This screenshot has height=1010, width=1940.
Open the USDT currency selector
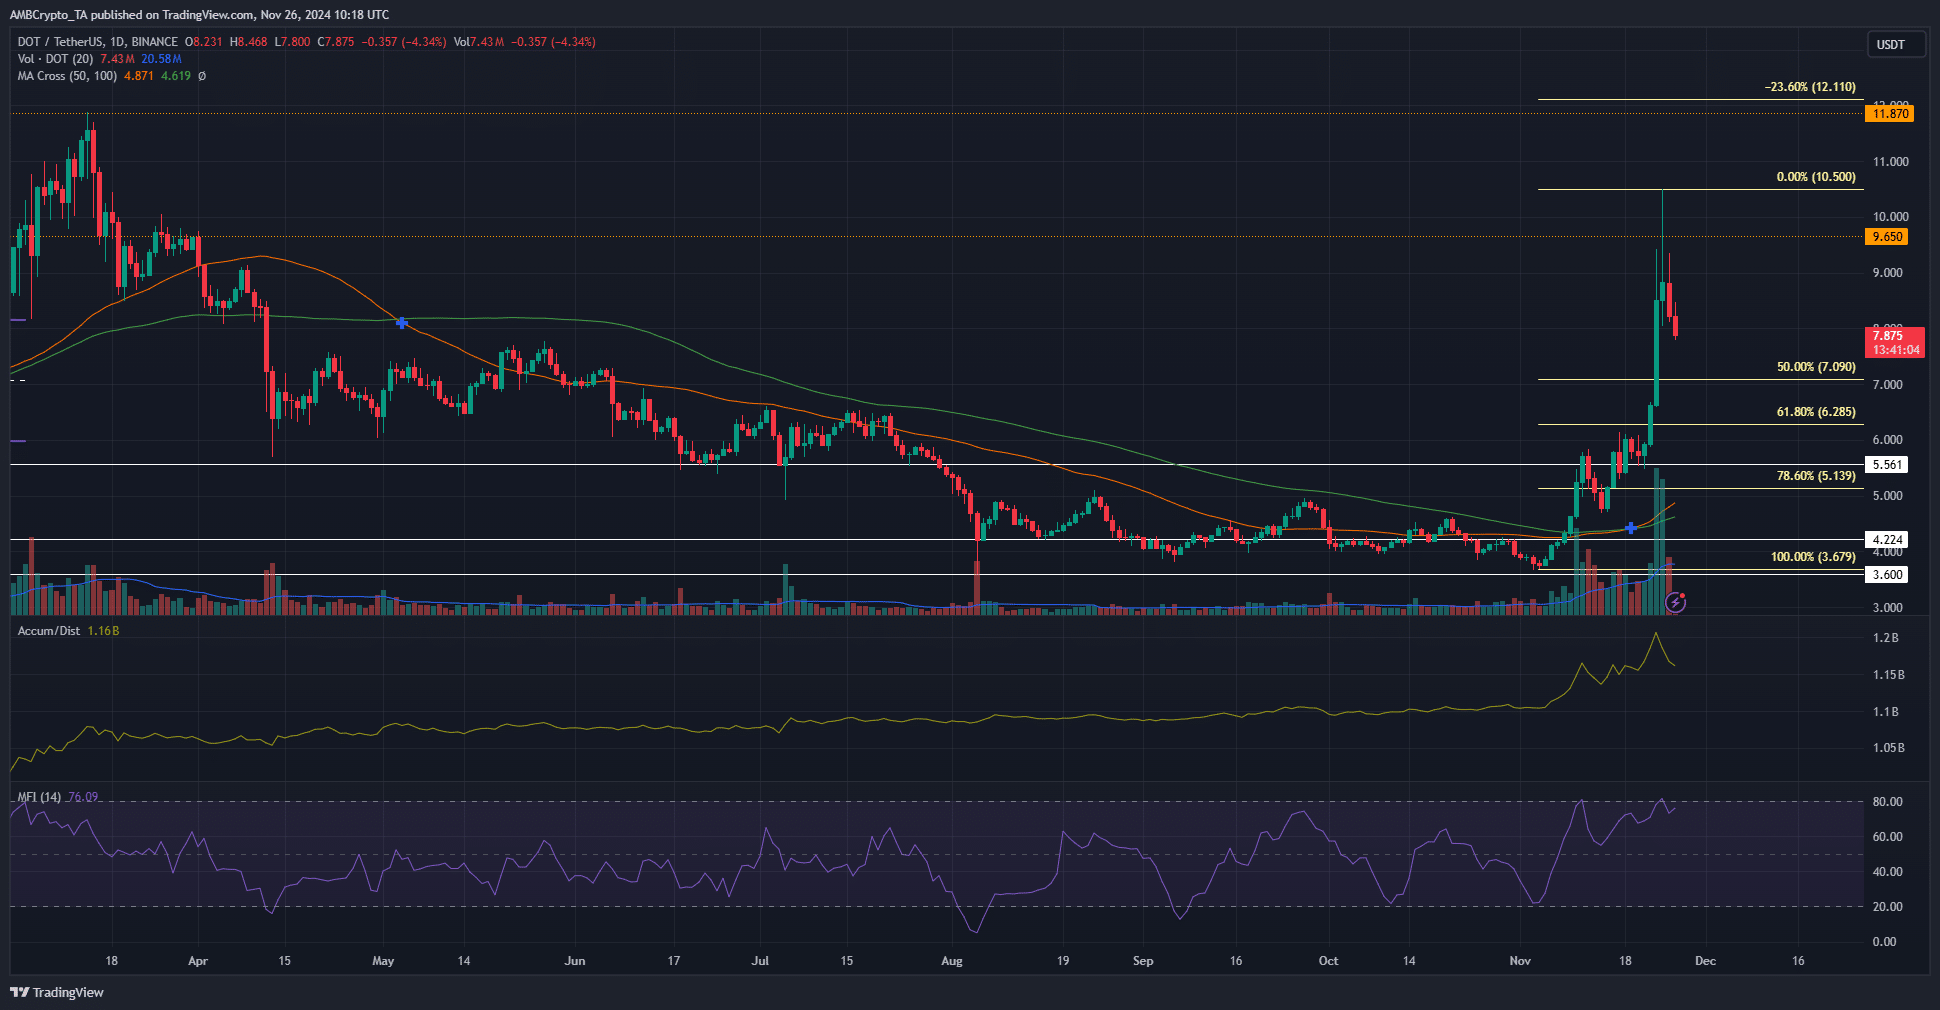pos(1895,45)
